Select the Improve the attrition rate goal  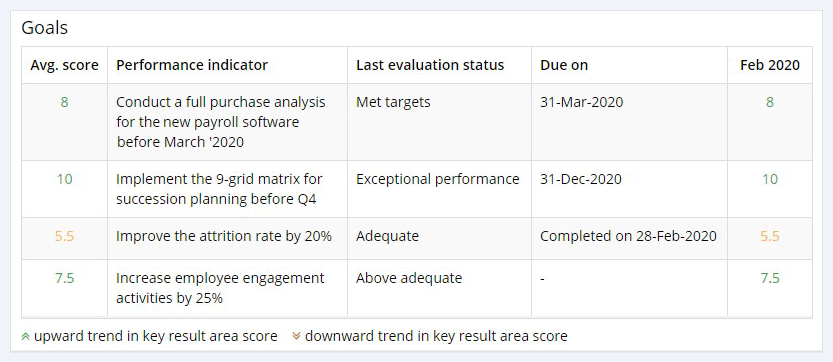tap(224, 236)
